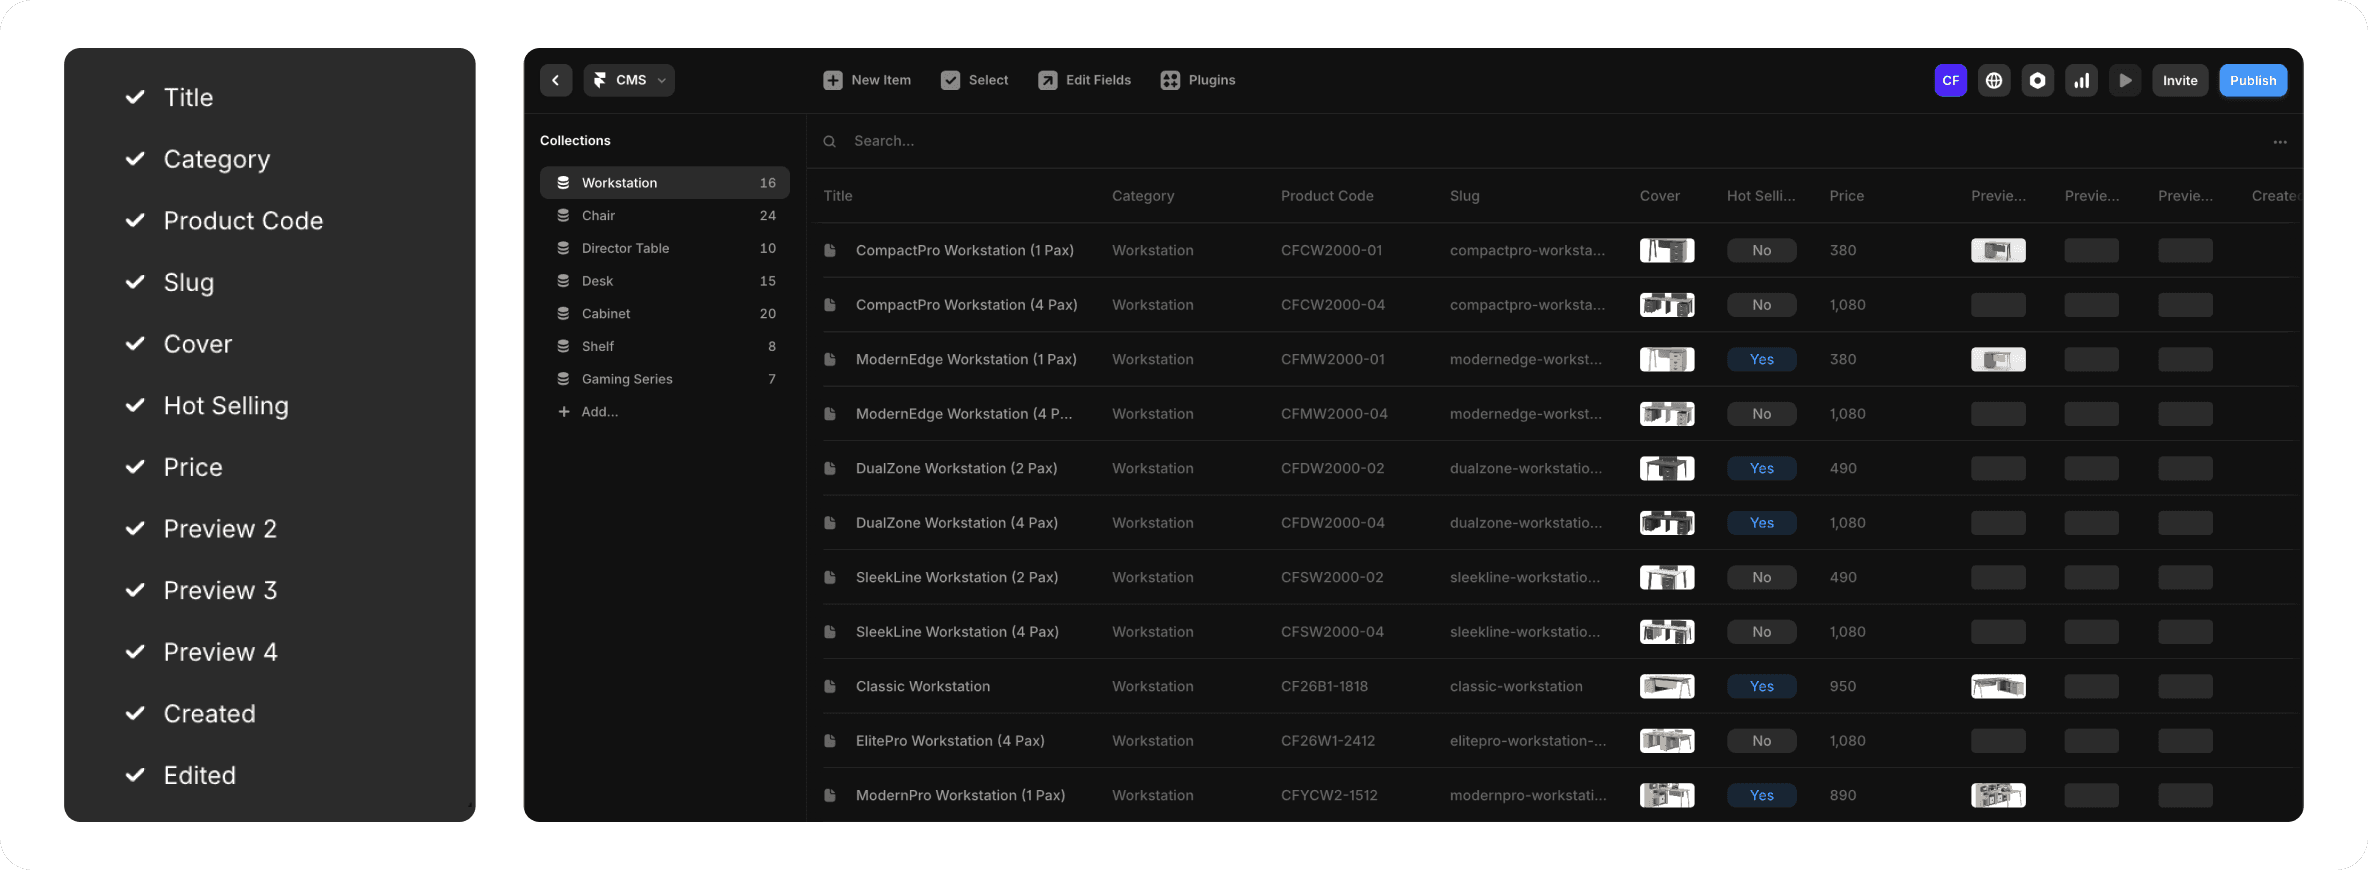Click cover thumbnail of DualZone Workstation (2 Pax)

coord(1667,468)
